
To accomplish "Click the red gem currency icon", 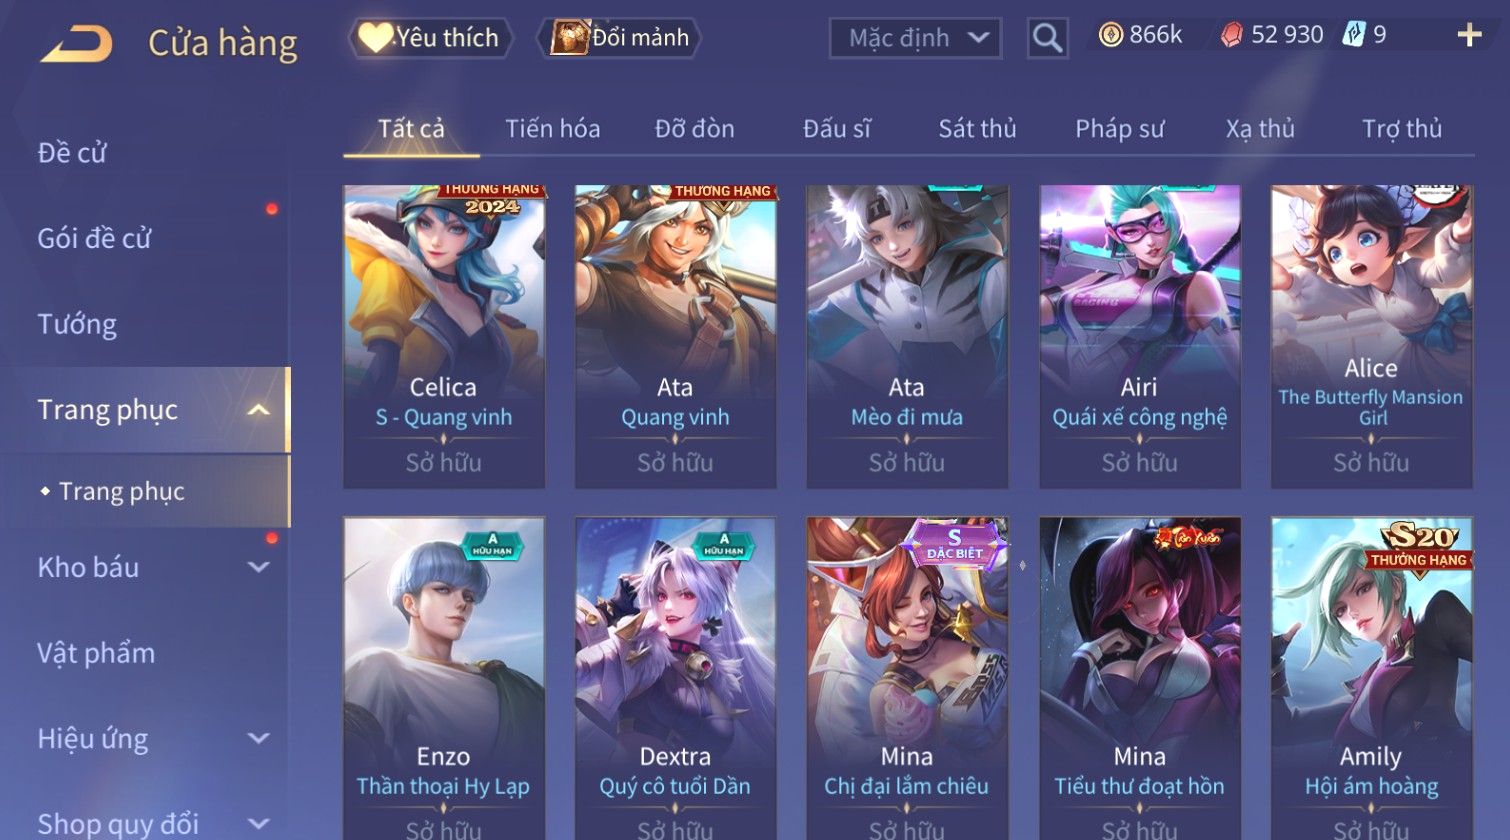I will [1232, 35].
